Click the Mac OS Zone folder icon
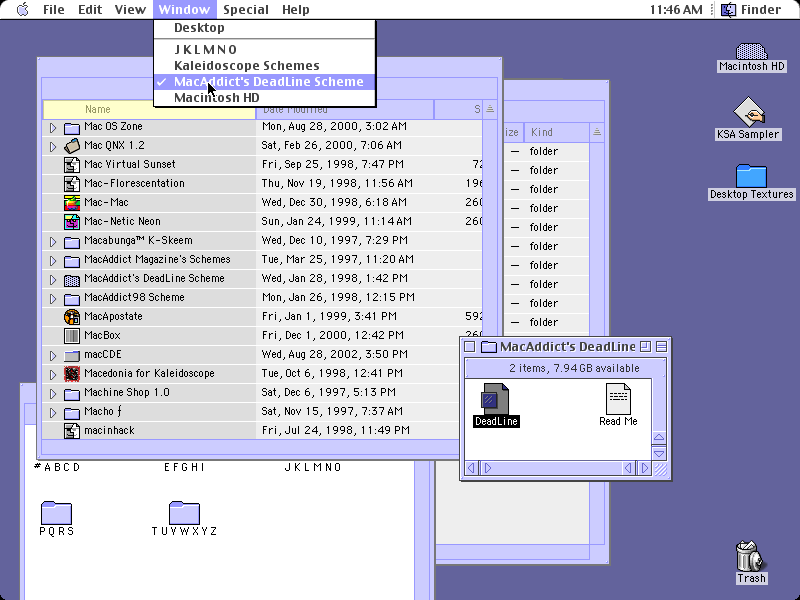The image size is (800, 600). [72, 127]
